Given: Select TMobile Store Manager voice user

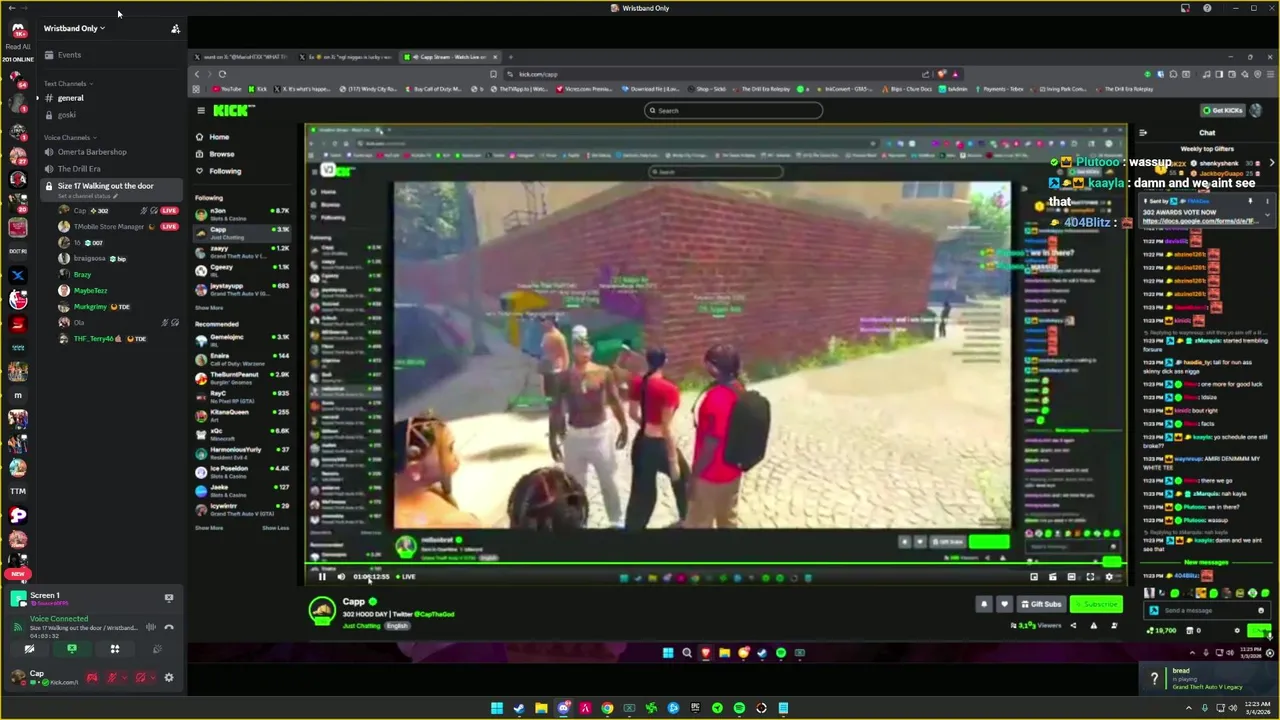Looking at the screenshot, I should (x=119, y=227).
